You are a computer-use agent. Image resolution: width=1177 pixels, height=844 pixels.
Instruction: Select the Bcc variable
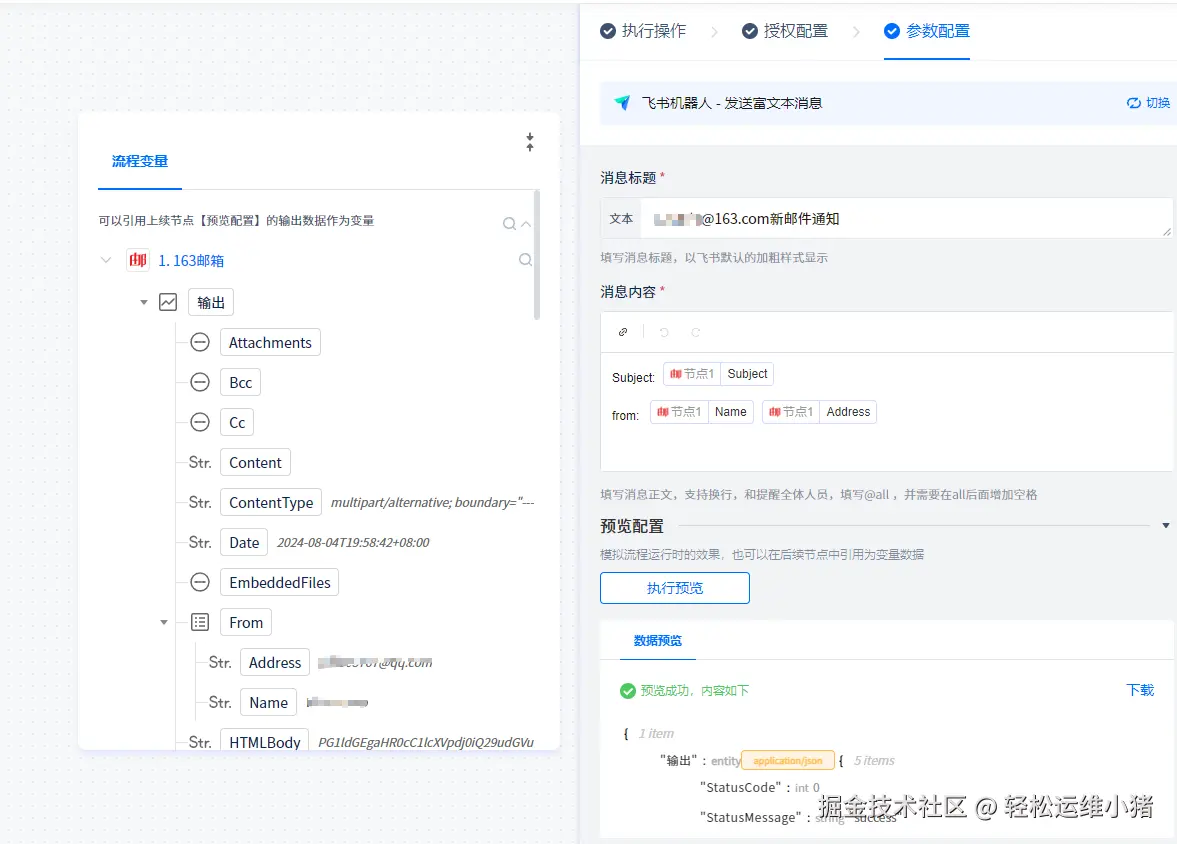[240, 382]
